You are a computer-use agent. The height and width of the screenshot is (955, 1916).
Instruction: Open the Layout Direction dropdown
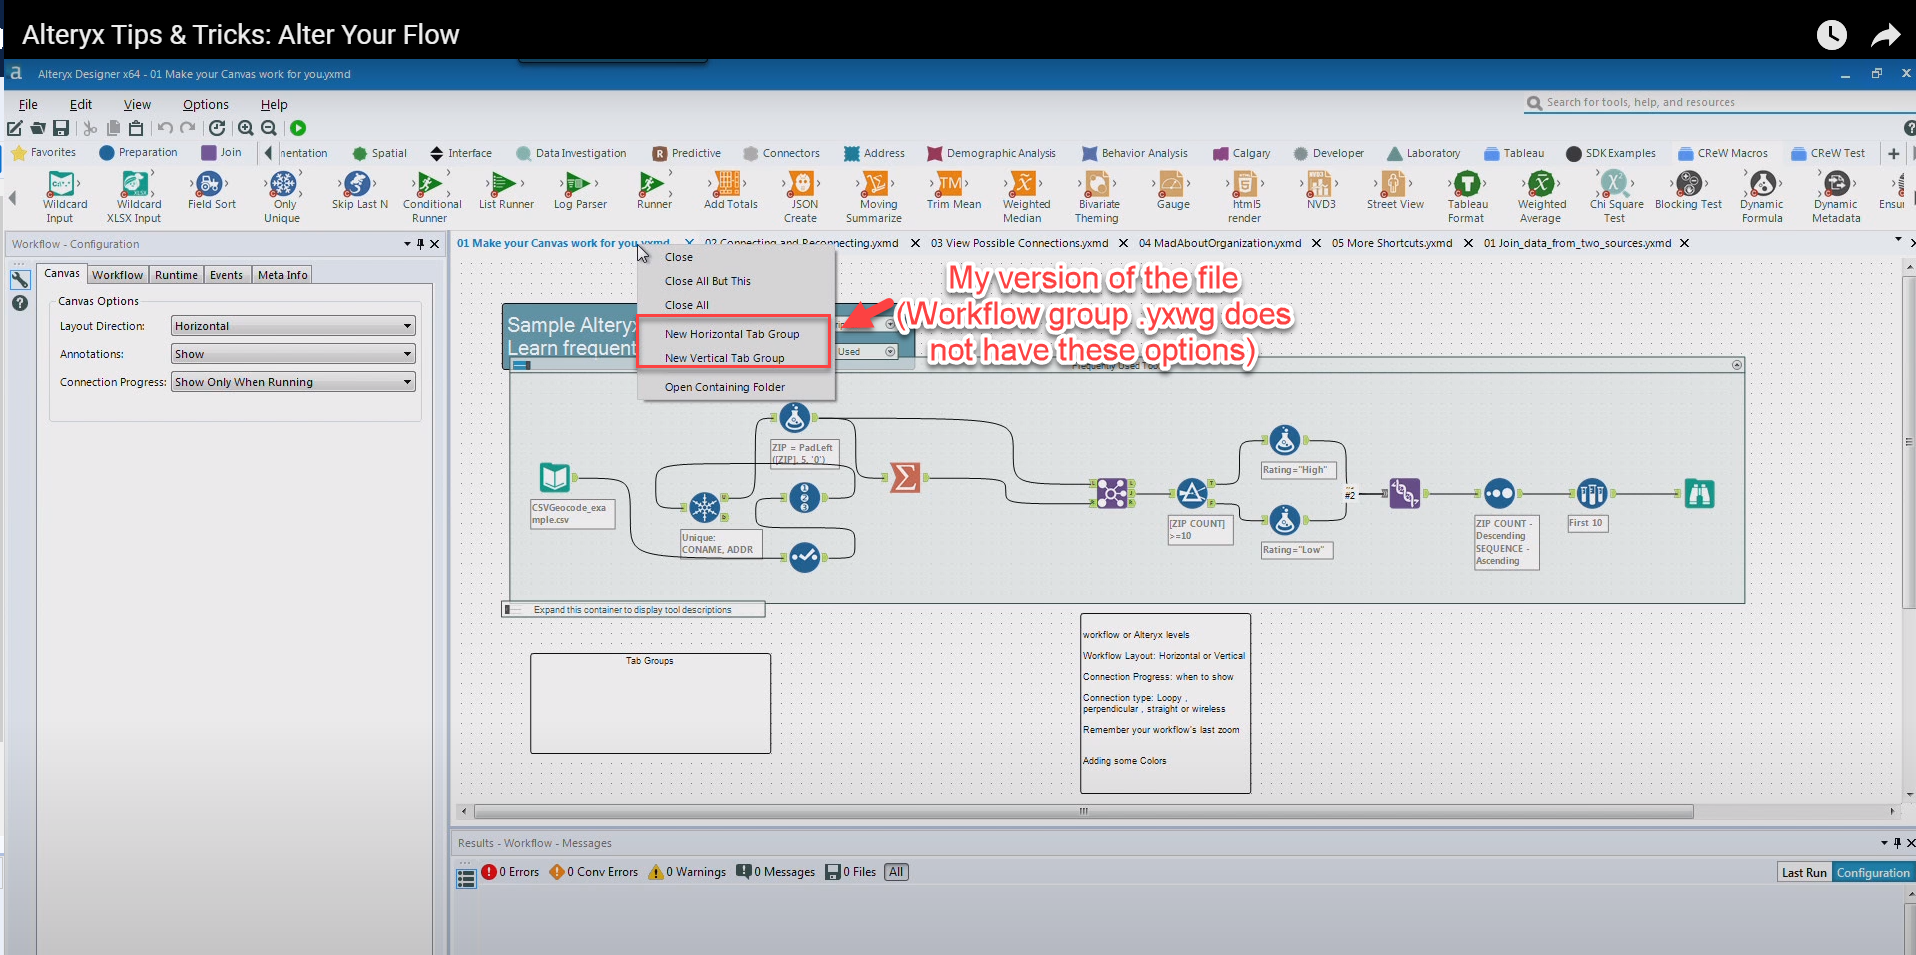click(291, 325)
